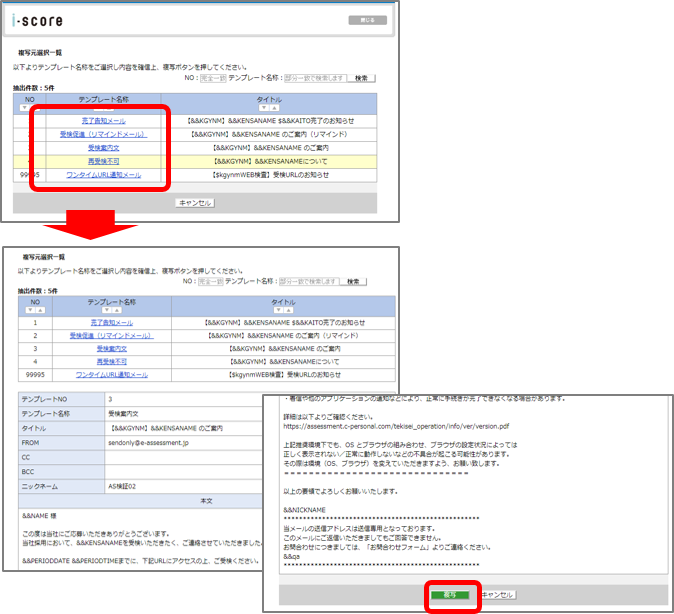Screen dimensions: 674x614
Task: Click NO cell 99995 in the template-detail window
Action: [x=35, y=375]
